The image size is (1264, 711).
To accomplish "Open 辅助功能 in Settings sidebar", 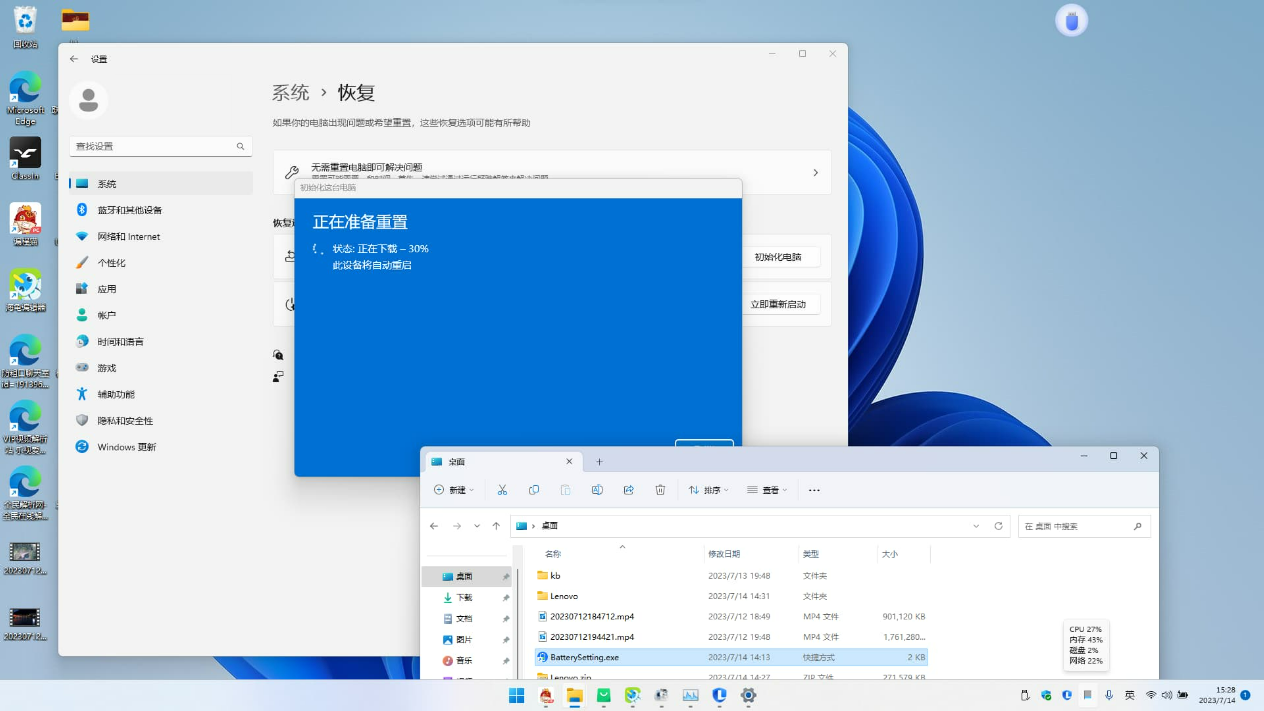I will [160, 394].
